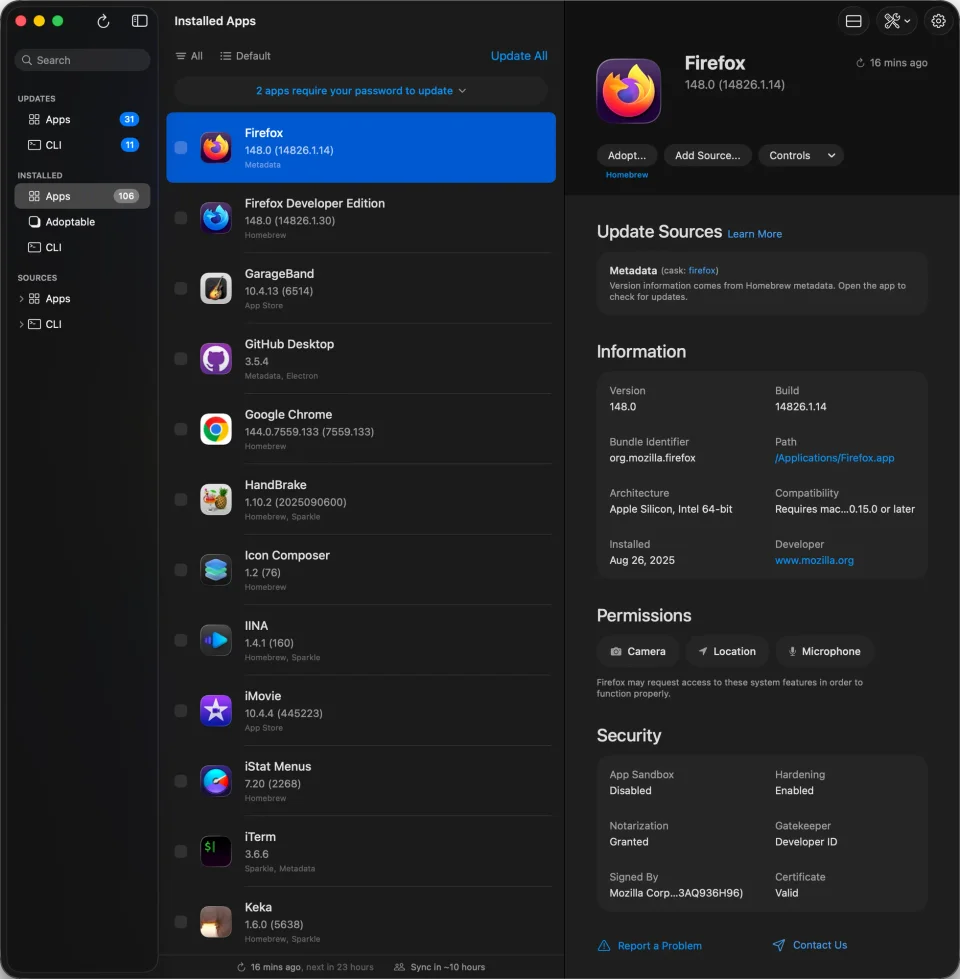
Task: Open Updates CLI with 11 badge
Action: pyautogui.click(x=82, y=145)
